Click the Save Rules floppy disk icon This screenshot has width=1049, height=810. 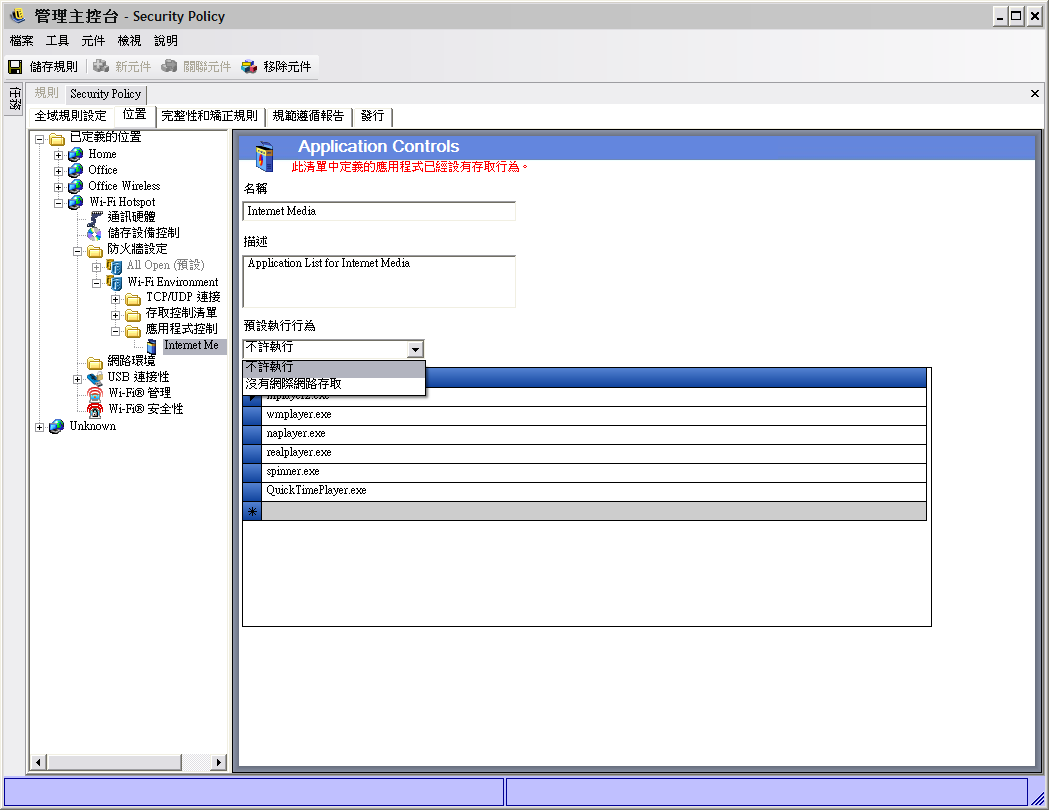(x=15, y=67)
